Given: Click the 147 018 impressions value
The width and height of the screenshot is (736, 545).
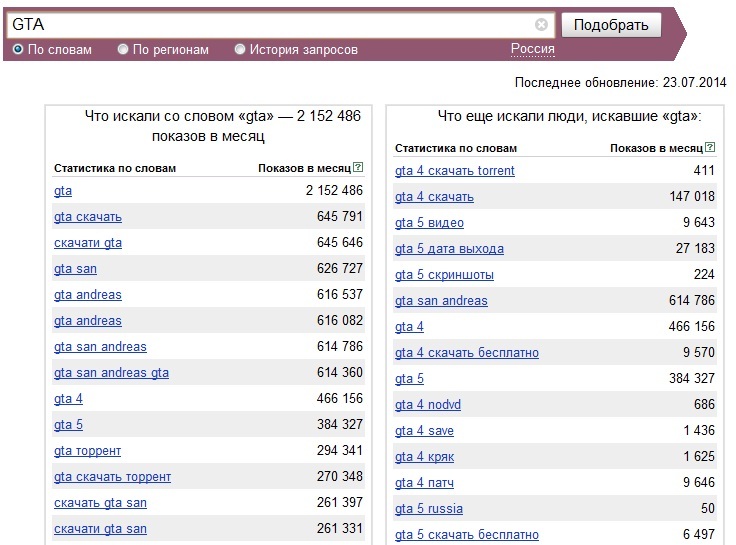Looking at the screenshot, I should pos(692,196).
